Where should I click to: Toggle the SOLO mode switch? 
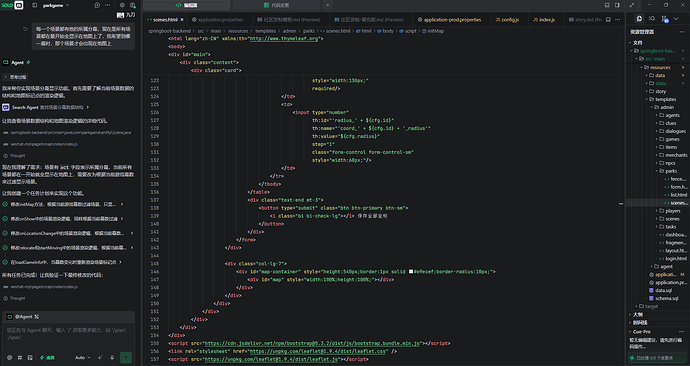(x=12, y=5)
